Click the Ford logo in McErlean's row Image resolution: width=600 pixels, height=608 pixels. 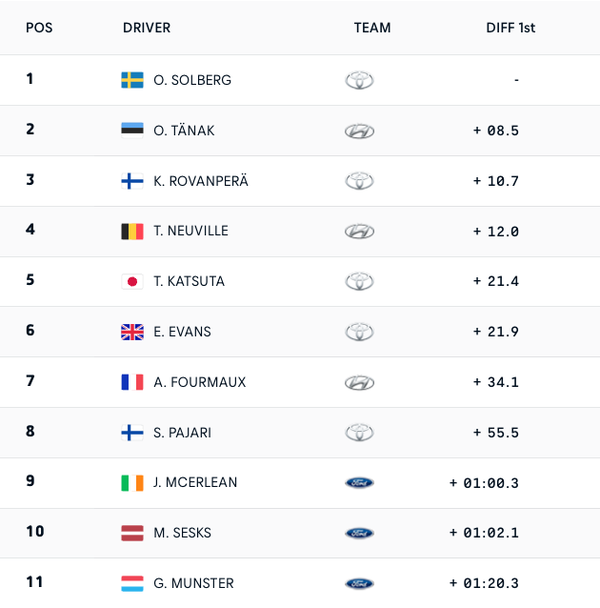[359, 483]
